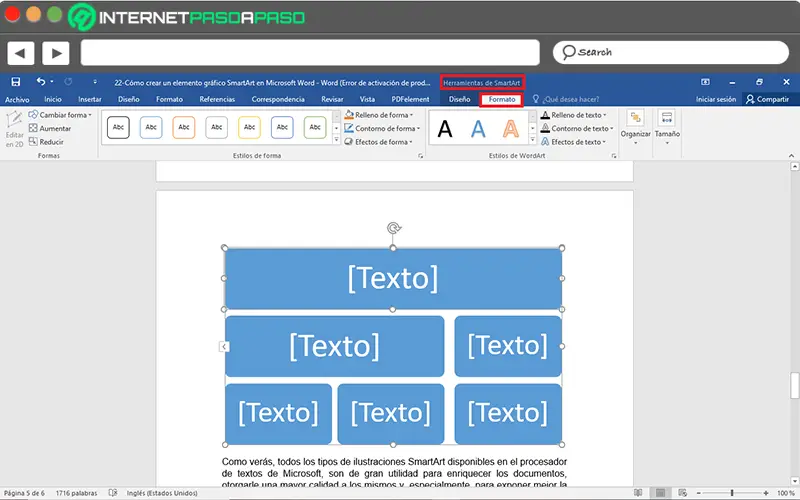Open the SmartArt text pane arrow
This screenshot has width=800, height=500.
pos(223,346)
